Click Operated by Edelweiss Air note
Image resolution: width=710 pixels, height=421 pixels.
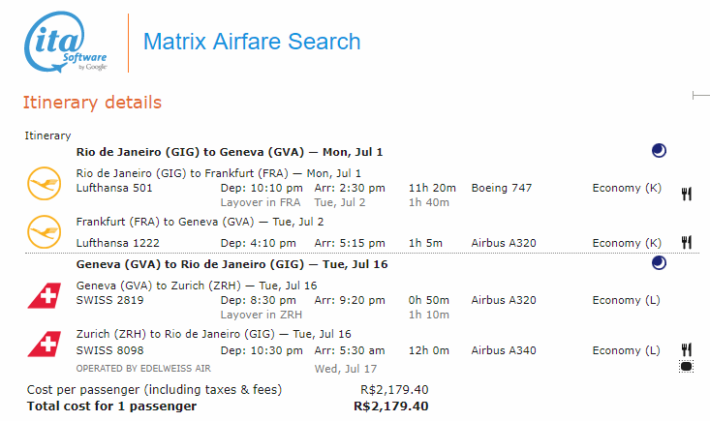click(x=143, y=368)
